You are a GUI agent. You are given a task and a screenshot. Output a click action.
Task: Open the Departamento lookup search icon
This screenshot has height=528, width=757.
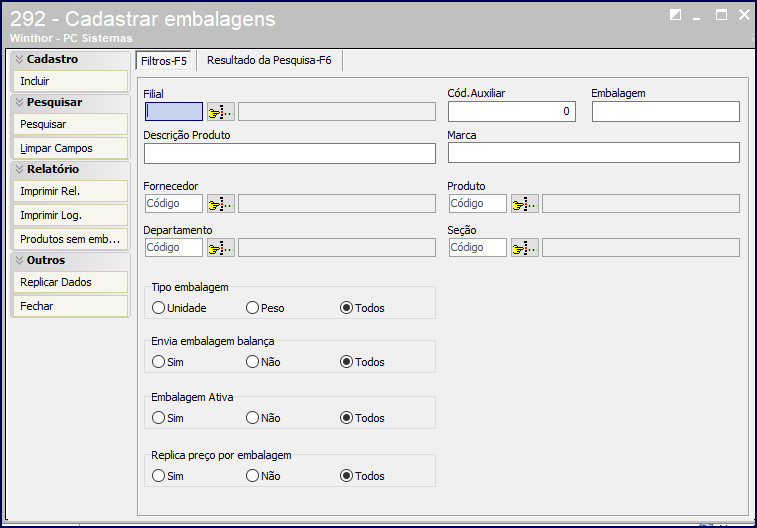(x=221, y=248)
